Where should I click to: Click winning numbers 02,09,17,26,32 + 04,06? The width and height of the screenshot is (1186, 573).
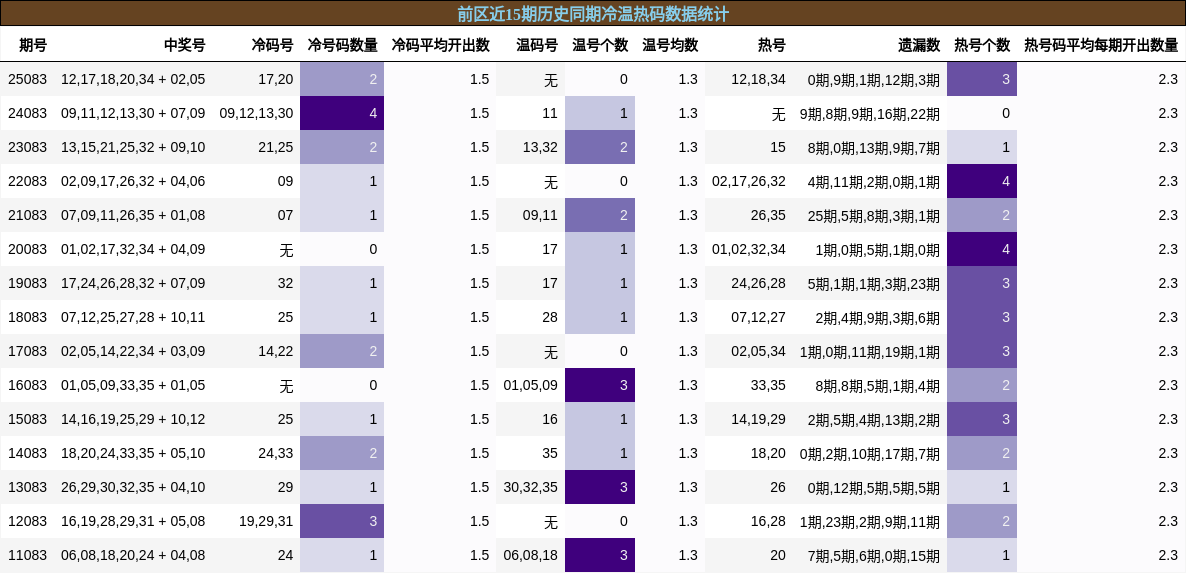(133, 181)
